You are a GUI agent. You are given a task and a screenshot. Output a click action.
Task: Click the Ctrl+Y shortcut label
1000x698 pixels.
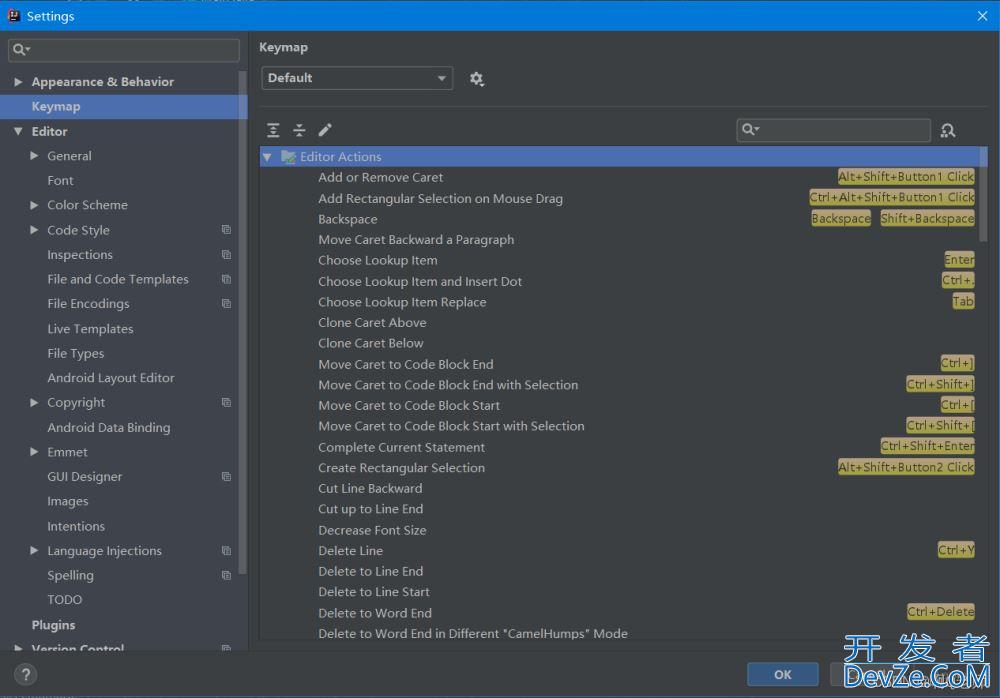pos(956,550)
